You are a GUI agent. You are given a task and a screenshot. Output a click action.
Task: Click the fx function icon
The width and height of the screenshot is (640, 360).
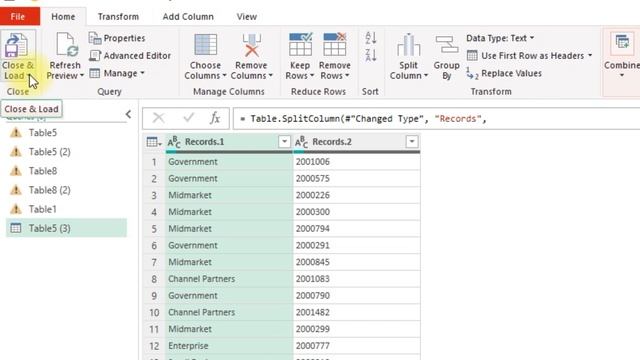point(215,118)
